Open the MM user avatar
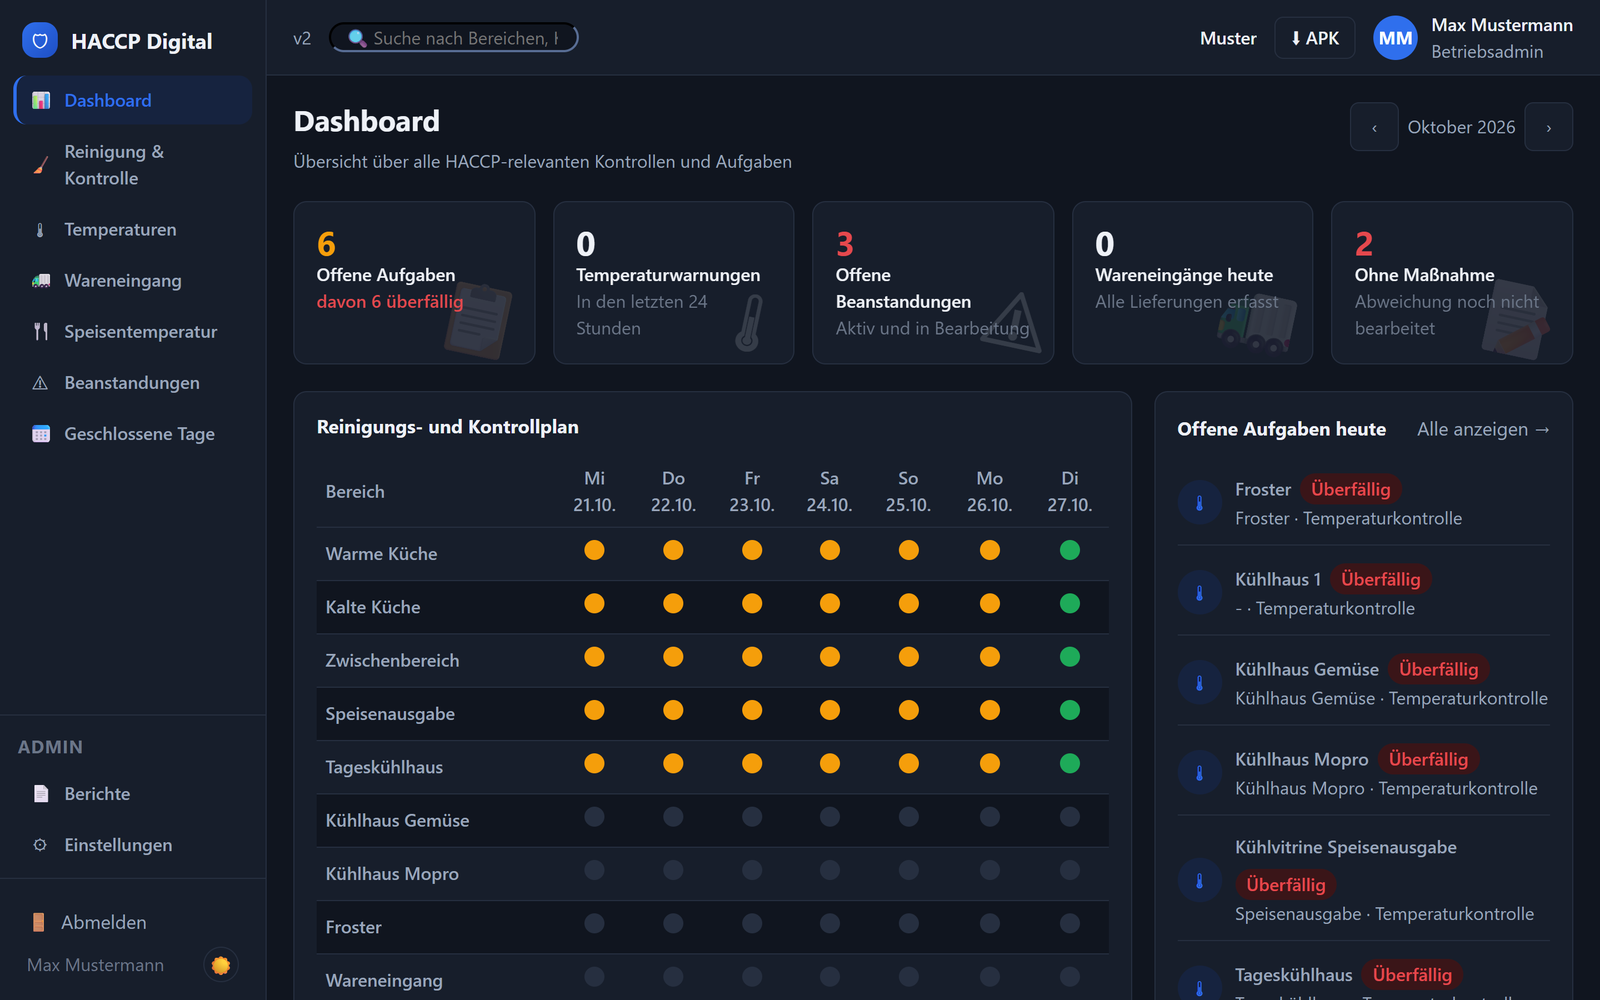1600x1000 pixels. point(1395,38)
